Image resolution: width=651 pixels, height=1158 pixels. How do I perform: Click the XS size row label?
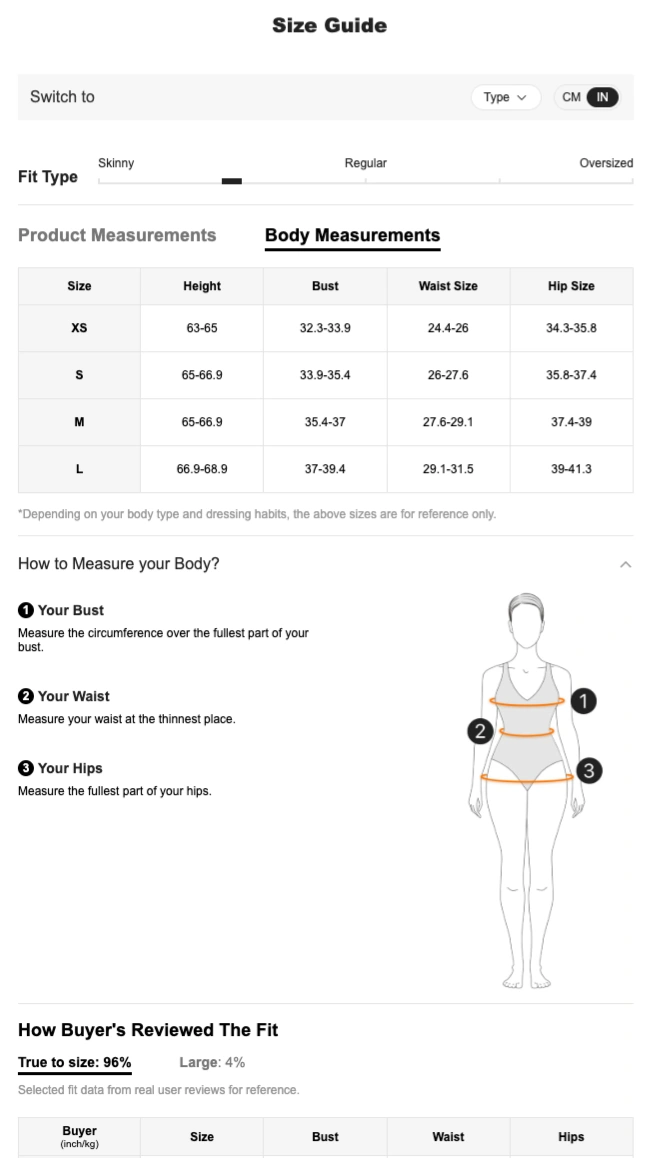tap(79, 328)
